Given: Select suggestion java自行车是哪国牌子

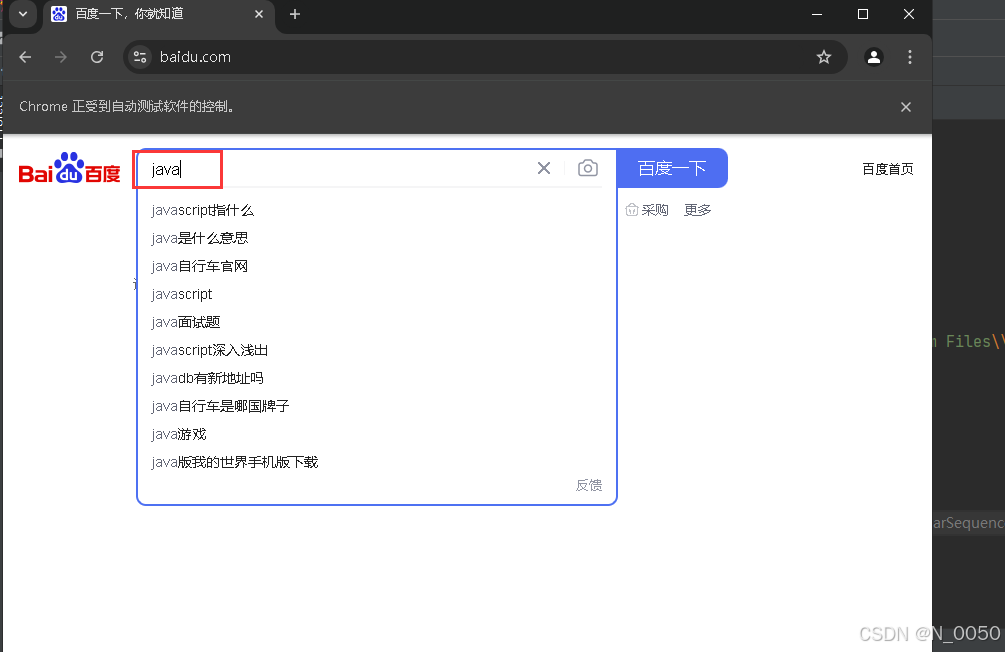Looking at the screenshot, I should pos(376,406).
